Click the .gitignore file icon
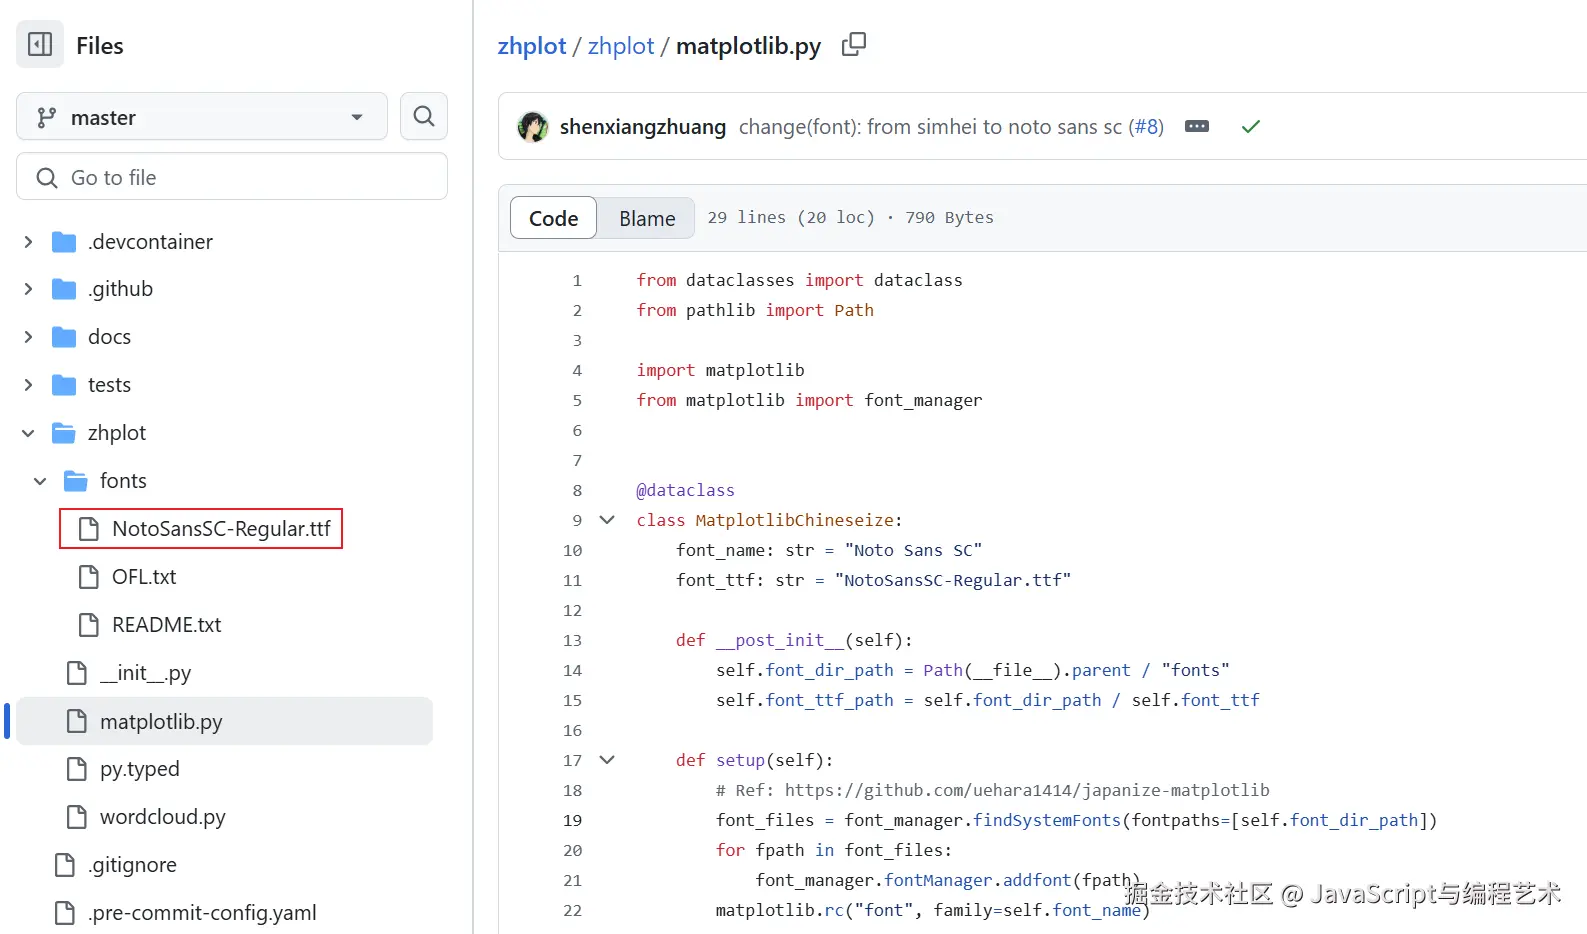This screenshot has width=1587, height=934. point(65,865)
